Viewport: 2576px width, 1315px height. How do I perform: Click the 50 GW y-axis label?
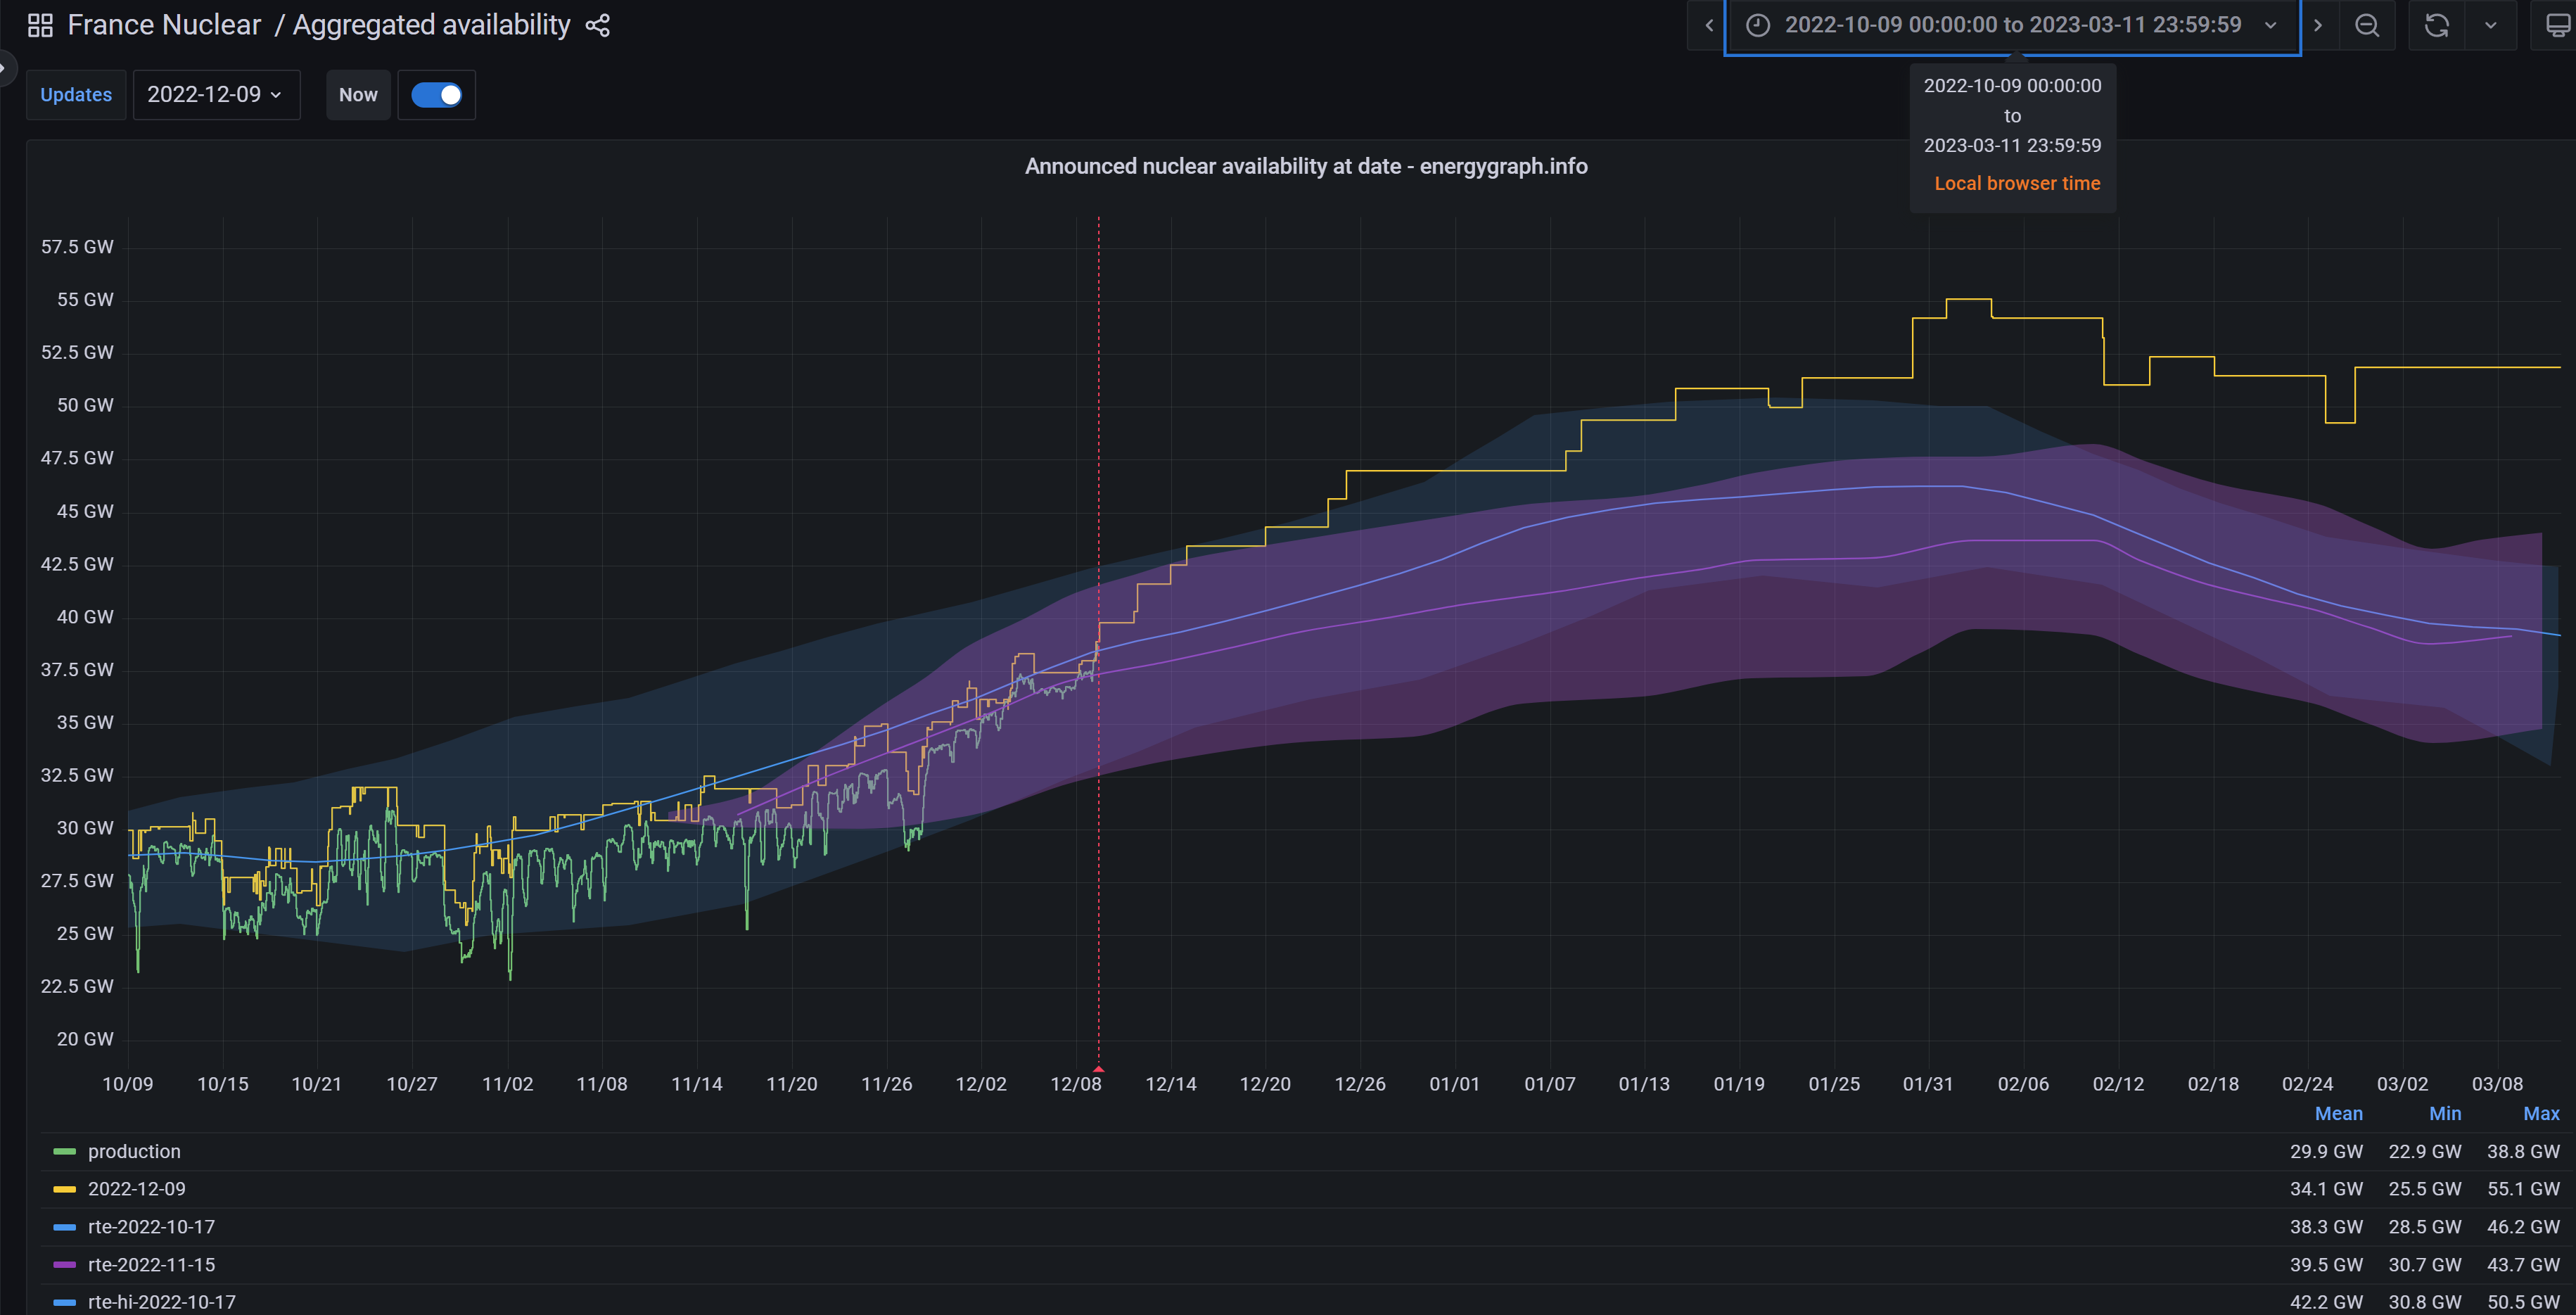coord(85,405)
